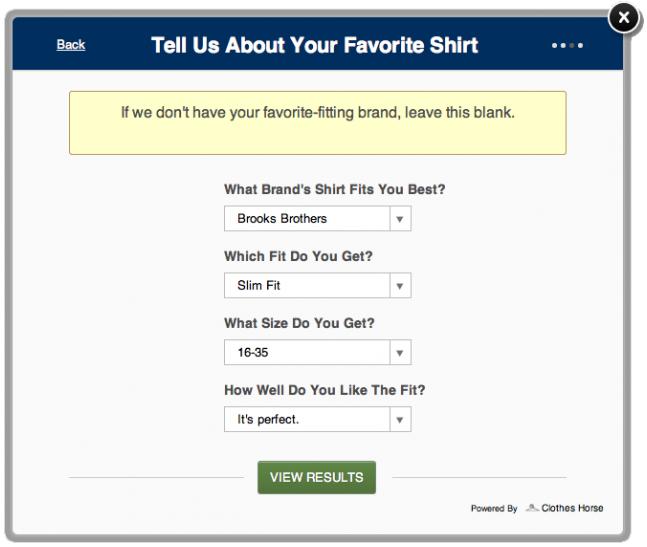Screen dimensions: 647x547
Task: Open the 16-35 size dropdown
Action: (x=318, y=352)
